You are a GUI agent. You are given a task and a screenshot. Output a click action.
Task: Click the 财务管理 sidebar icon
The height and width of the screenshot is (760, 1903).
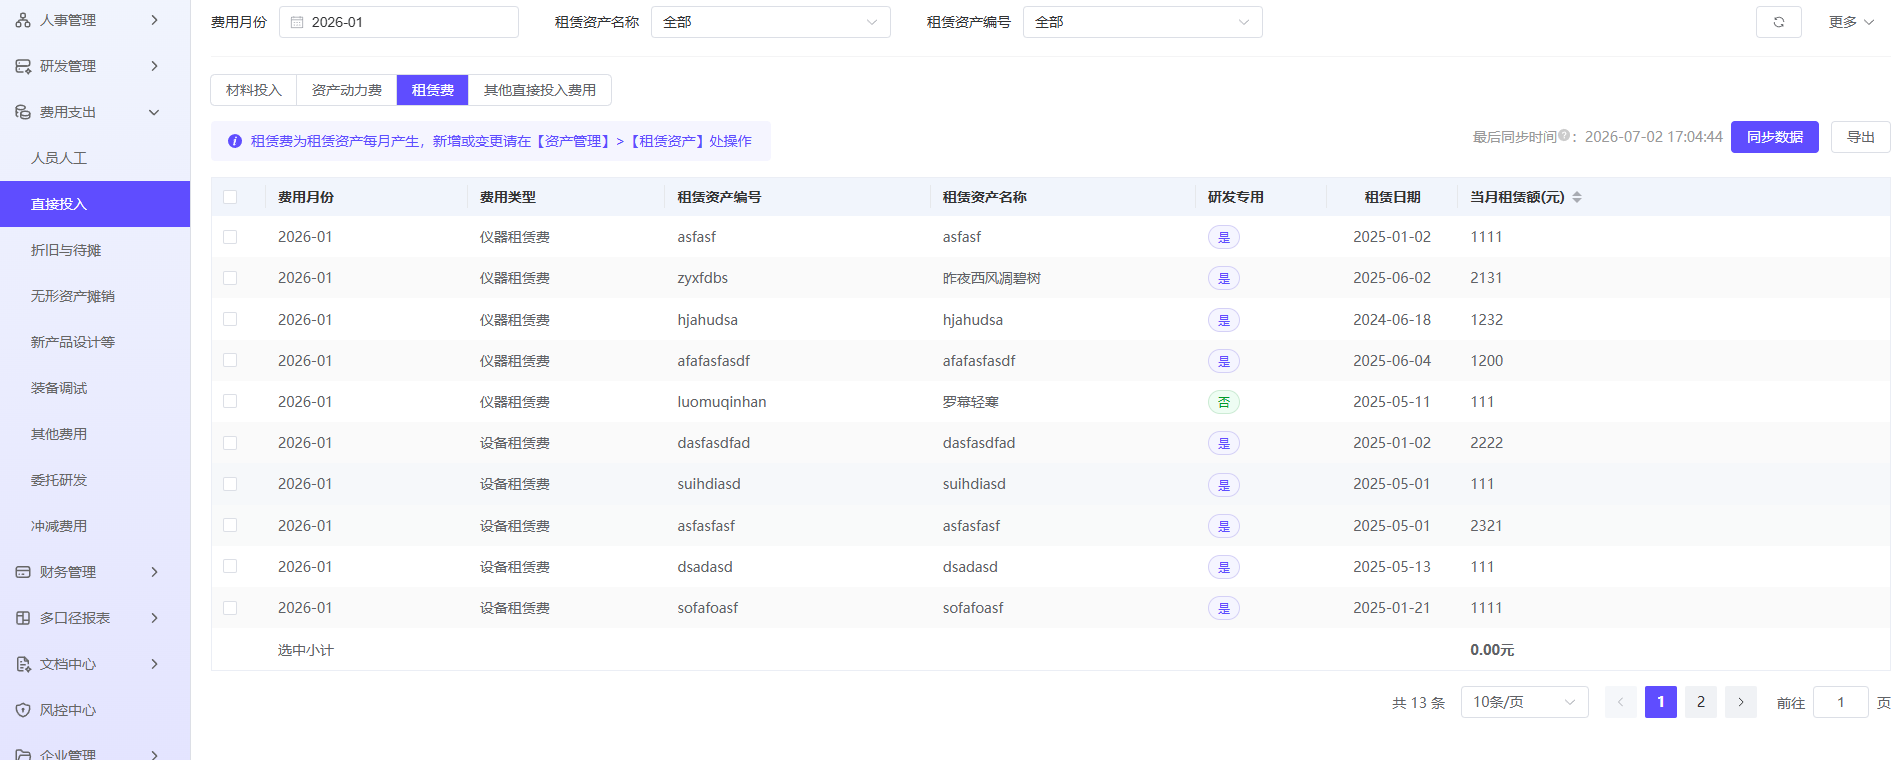(x=23, y=572)
